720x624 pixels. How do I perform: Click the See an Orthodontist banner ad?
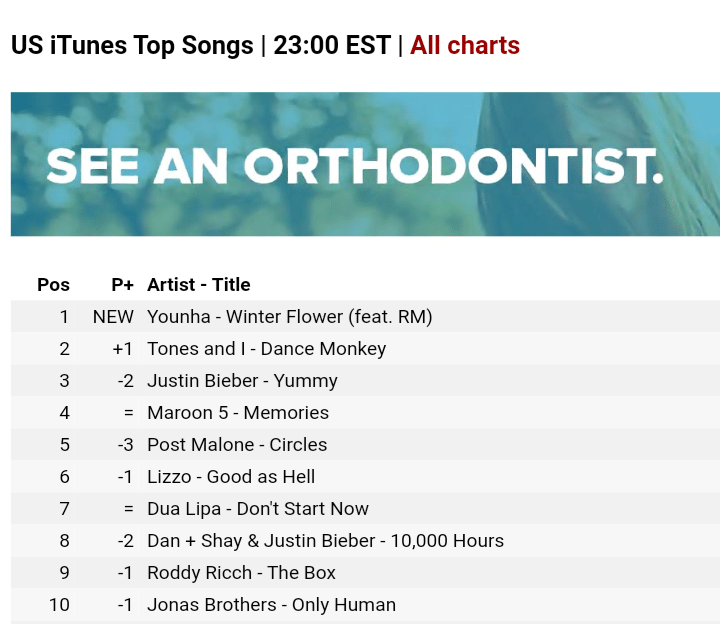click(365, 165)
